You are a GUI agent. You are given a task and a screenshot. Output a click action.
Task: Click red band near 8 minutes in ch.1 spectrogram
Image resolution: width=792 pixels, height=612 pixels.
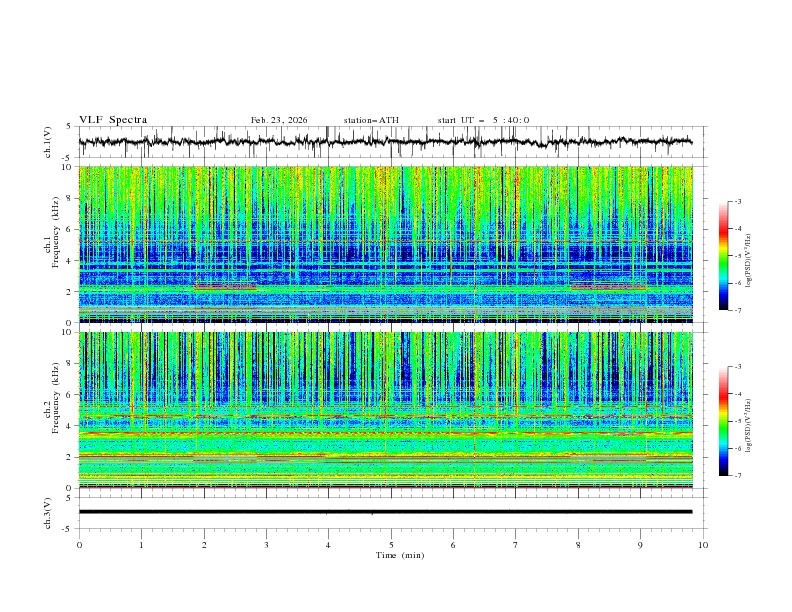607,287
